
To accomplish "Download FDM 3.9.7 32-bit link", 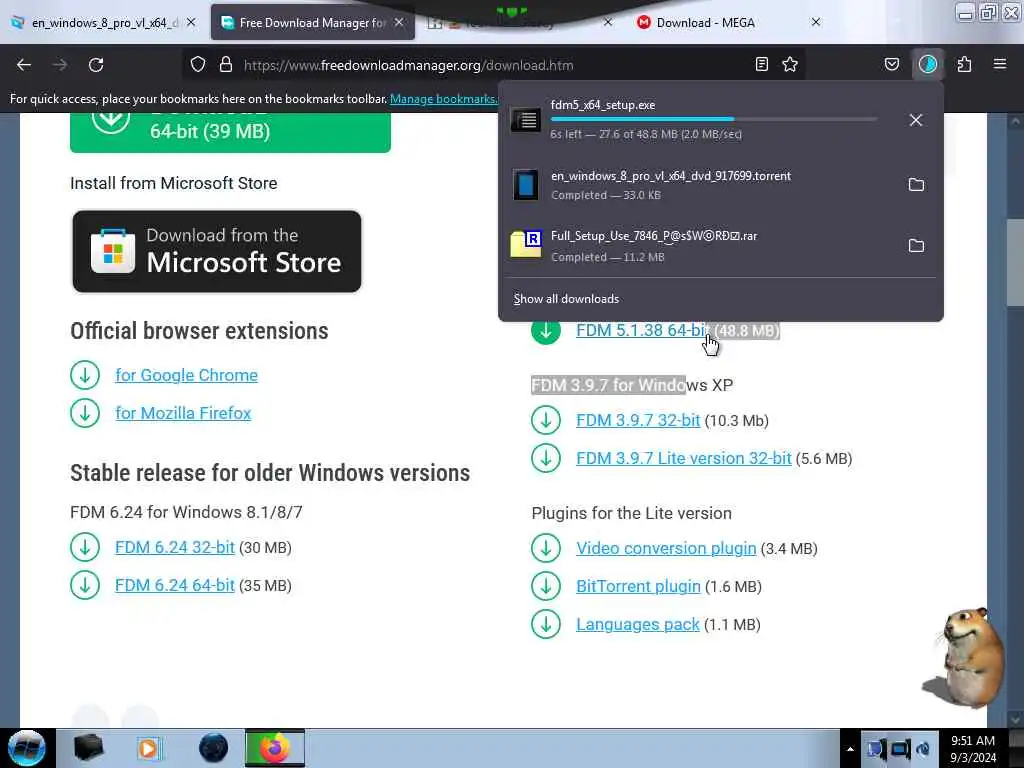I will (638, 420).
